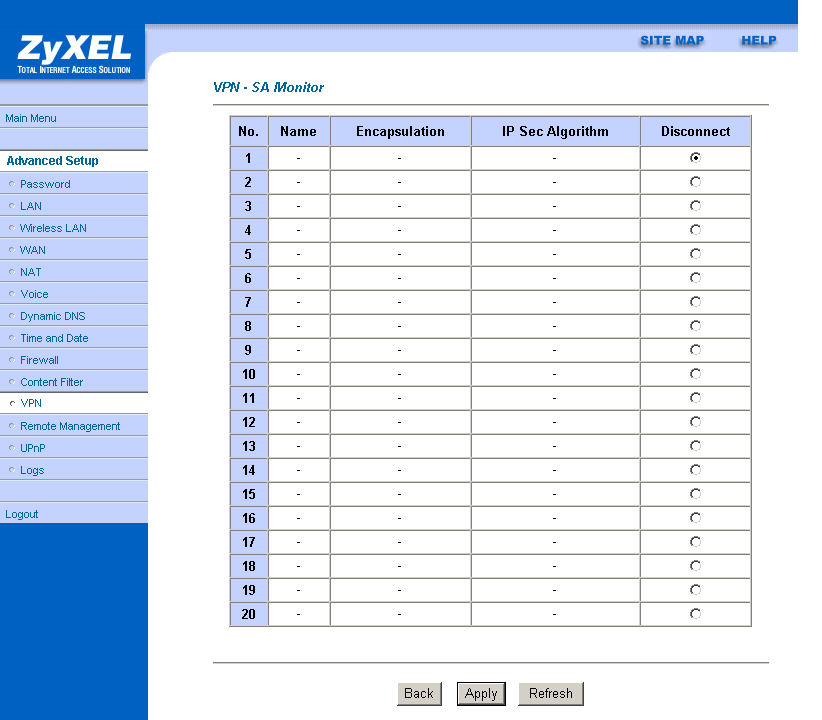This screenshot has height=720, width=822.
Task: Open the UPnP settings page
Action: pos(33,448)
